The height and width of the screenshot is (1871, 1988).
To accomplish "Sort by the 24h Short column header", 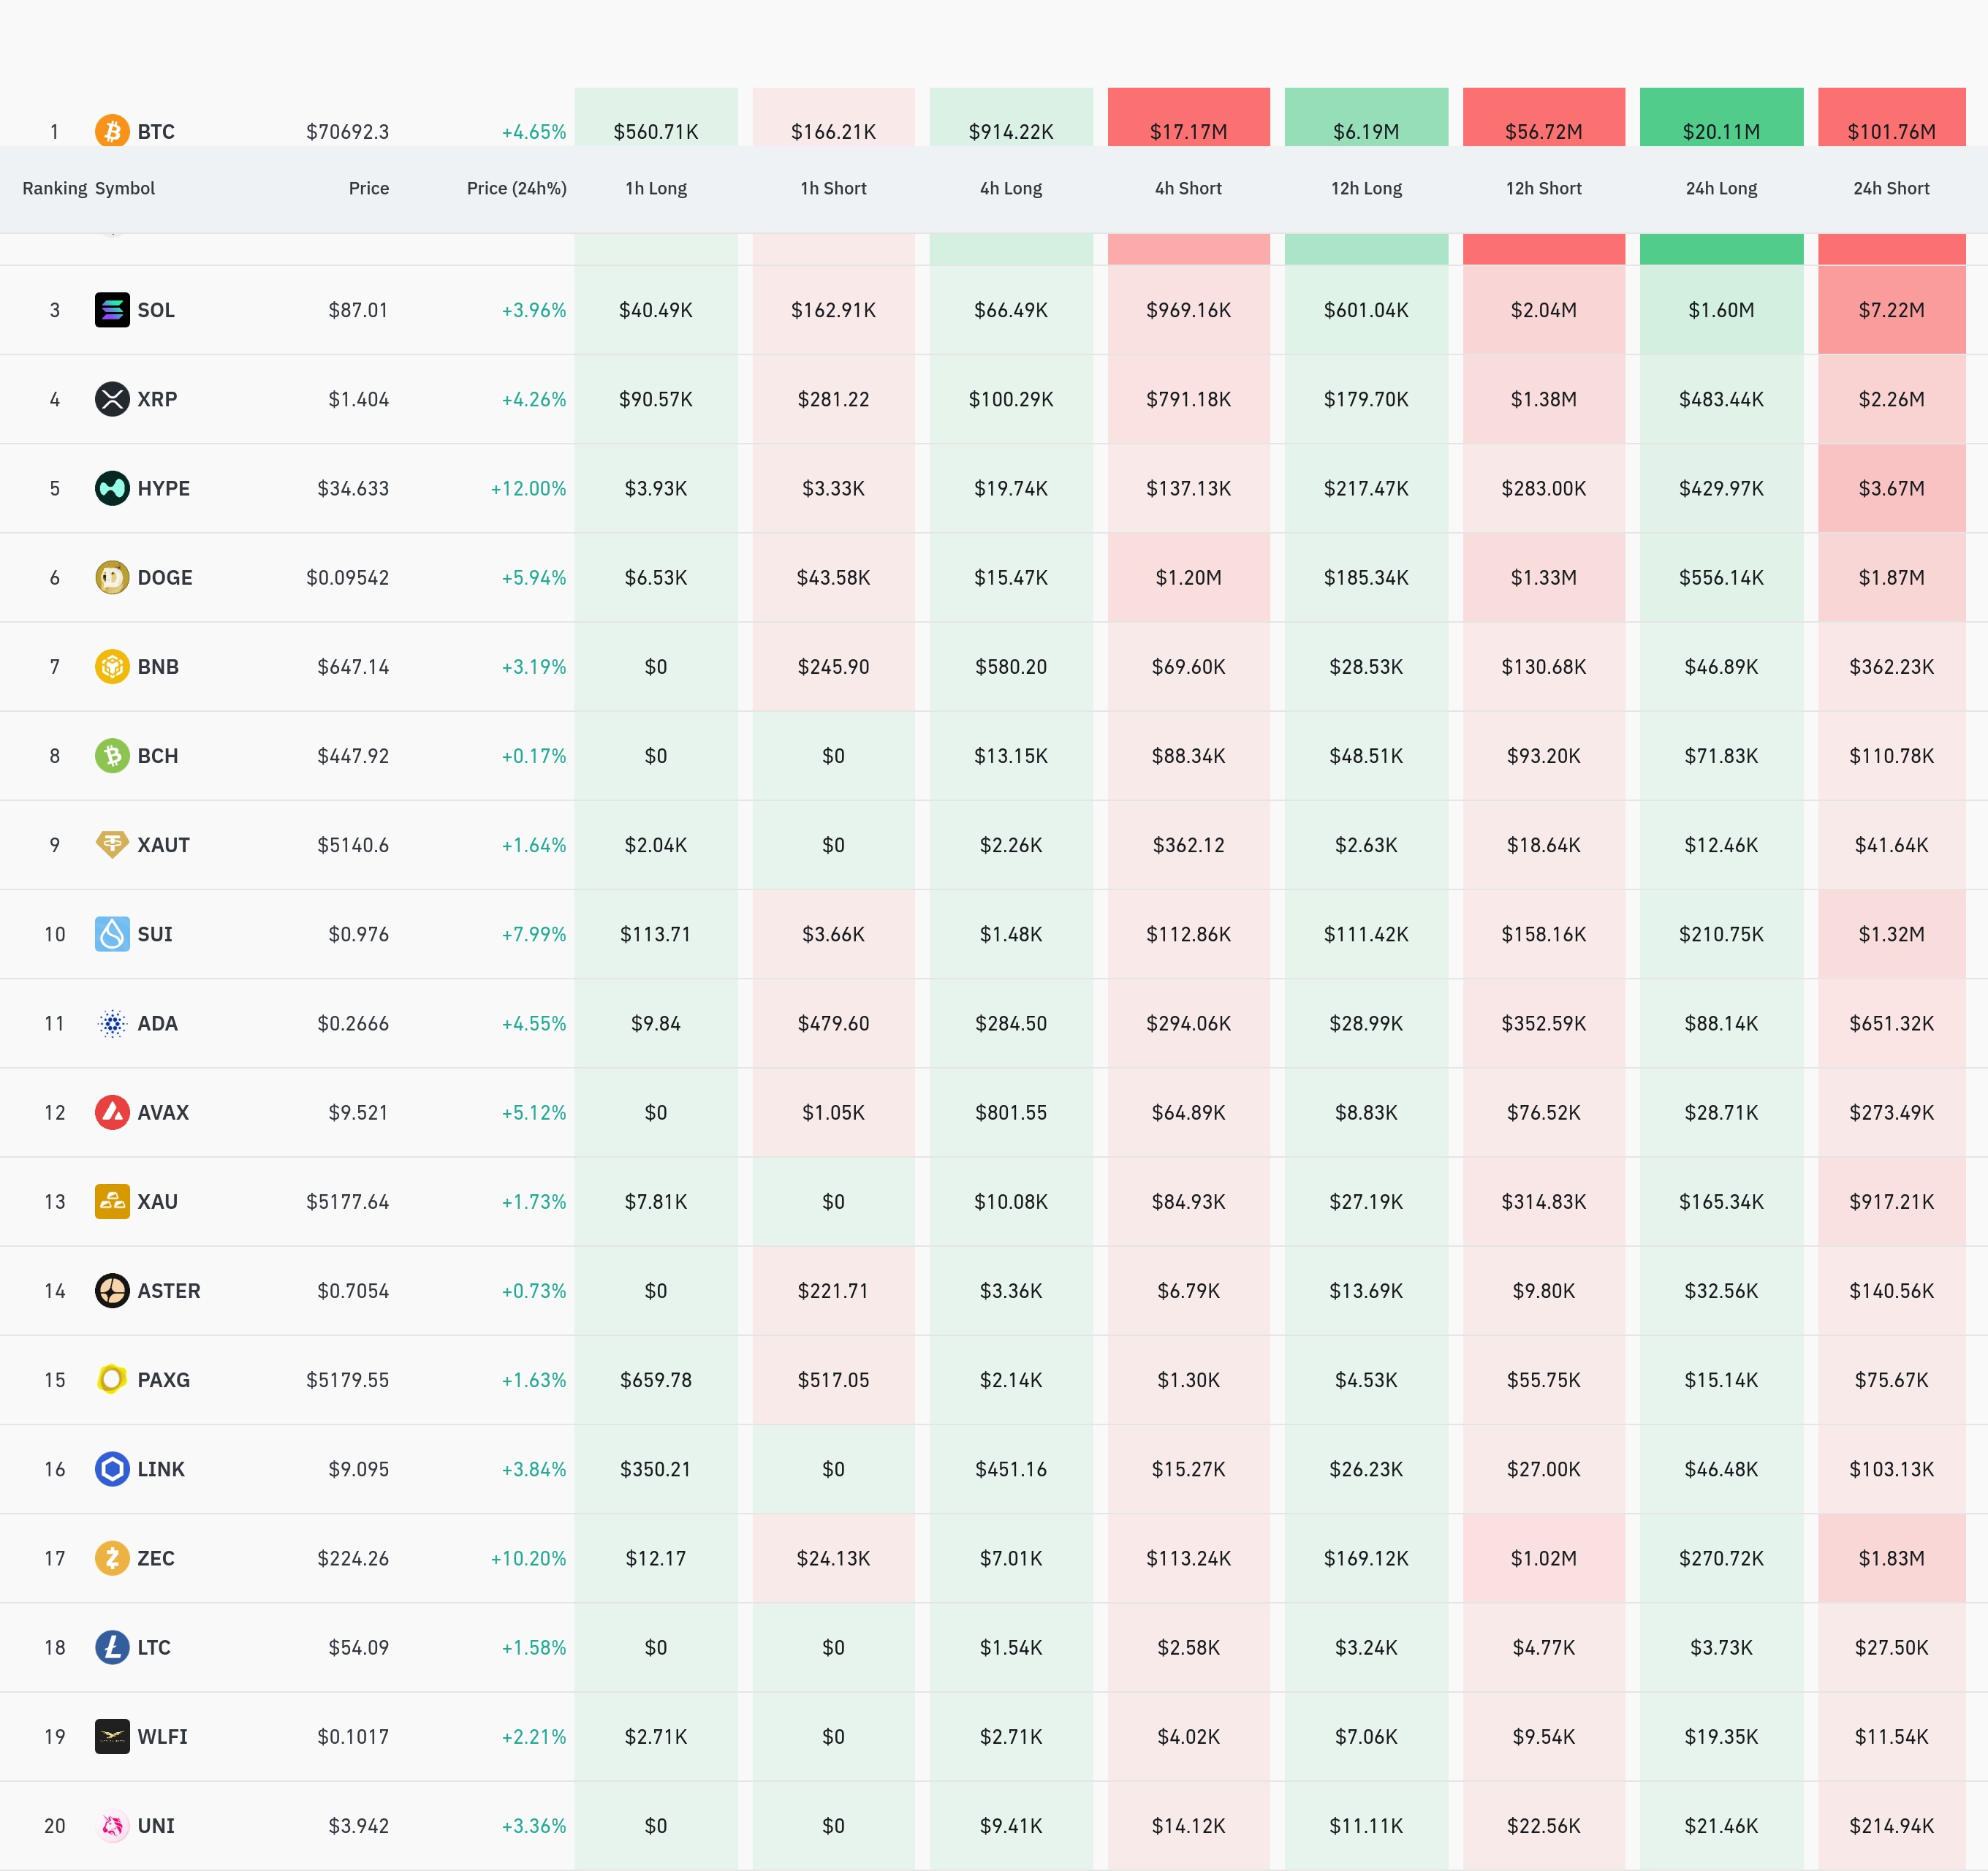I will pos(1891,188).
